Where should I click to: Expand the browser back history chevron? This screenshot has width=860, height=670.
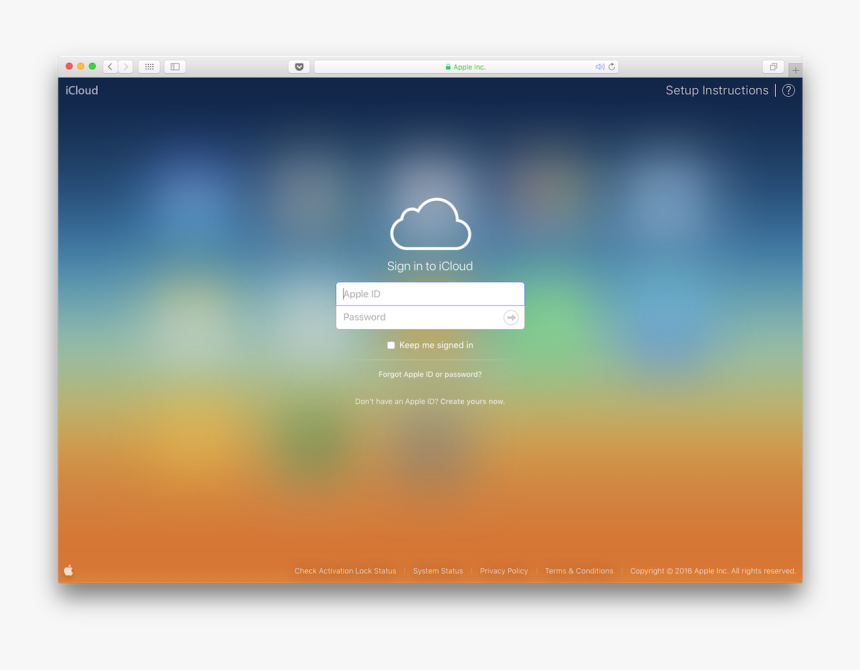tap(108, 66)
